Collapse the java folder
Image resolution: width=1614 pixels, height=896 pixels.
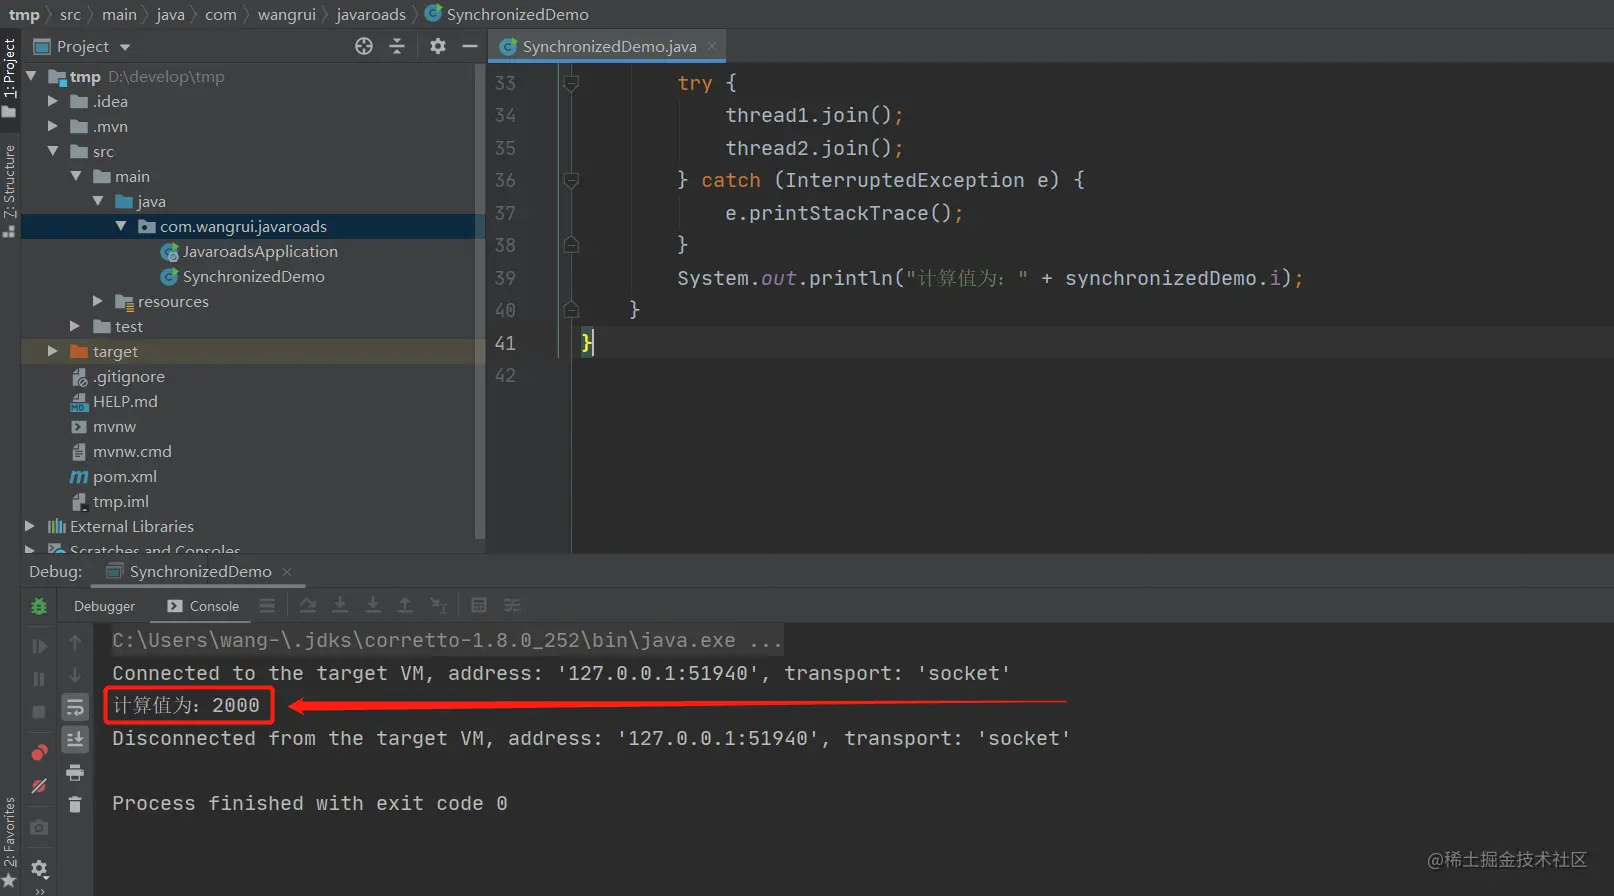pyautogui.click(x=98, y=201)
